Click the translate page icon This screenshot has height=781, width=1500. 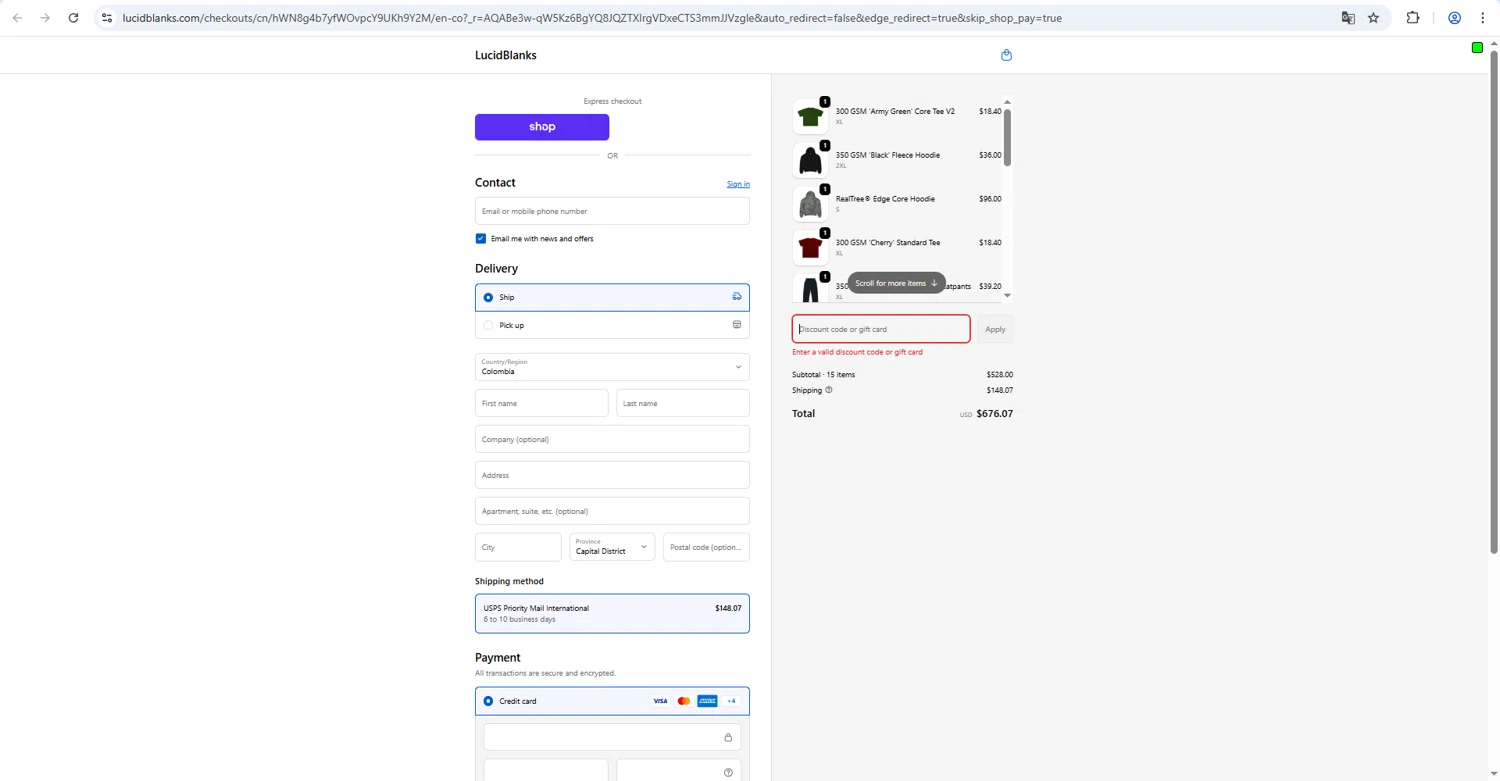1348,18
